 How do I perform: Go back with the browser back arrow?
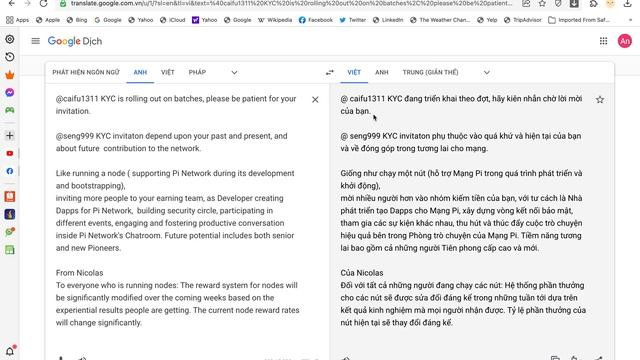point(11,4)
